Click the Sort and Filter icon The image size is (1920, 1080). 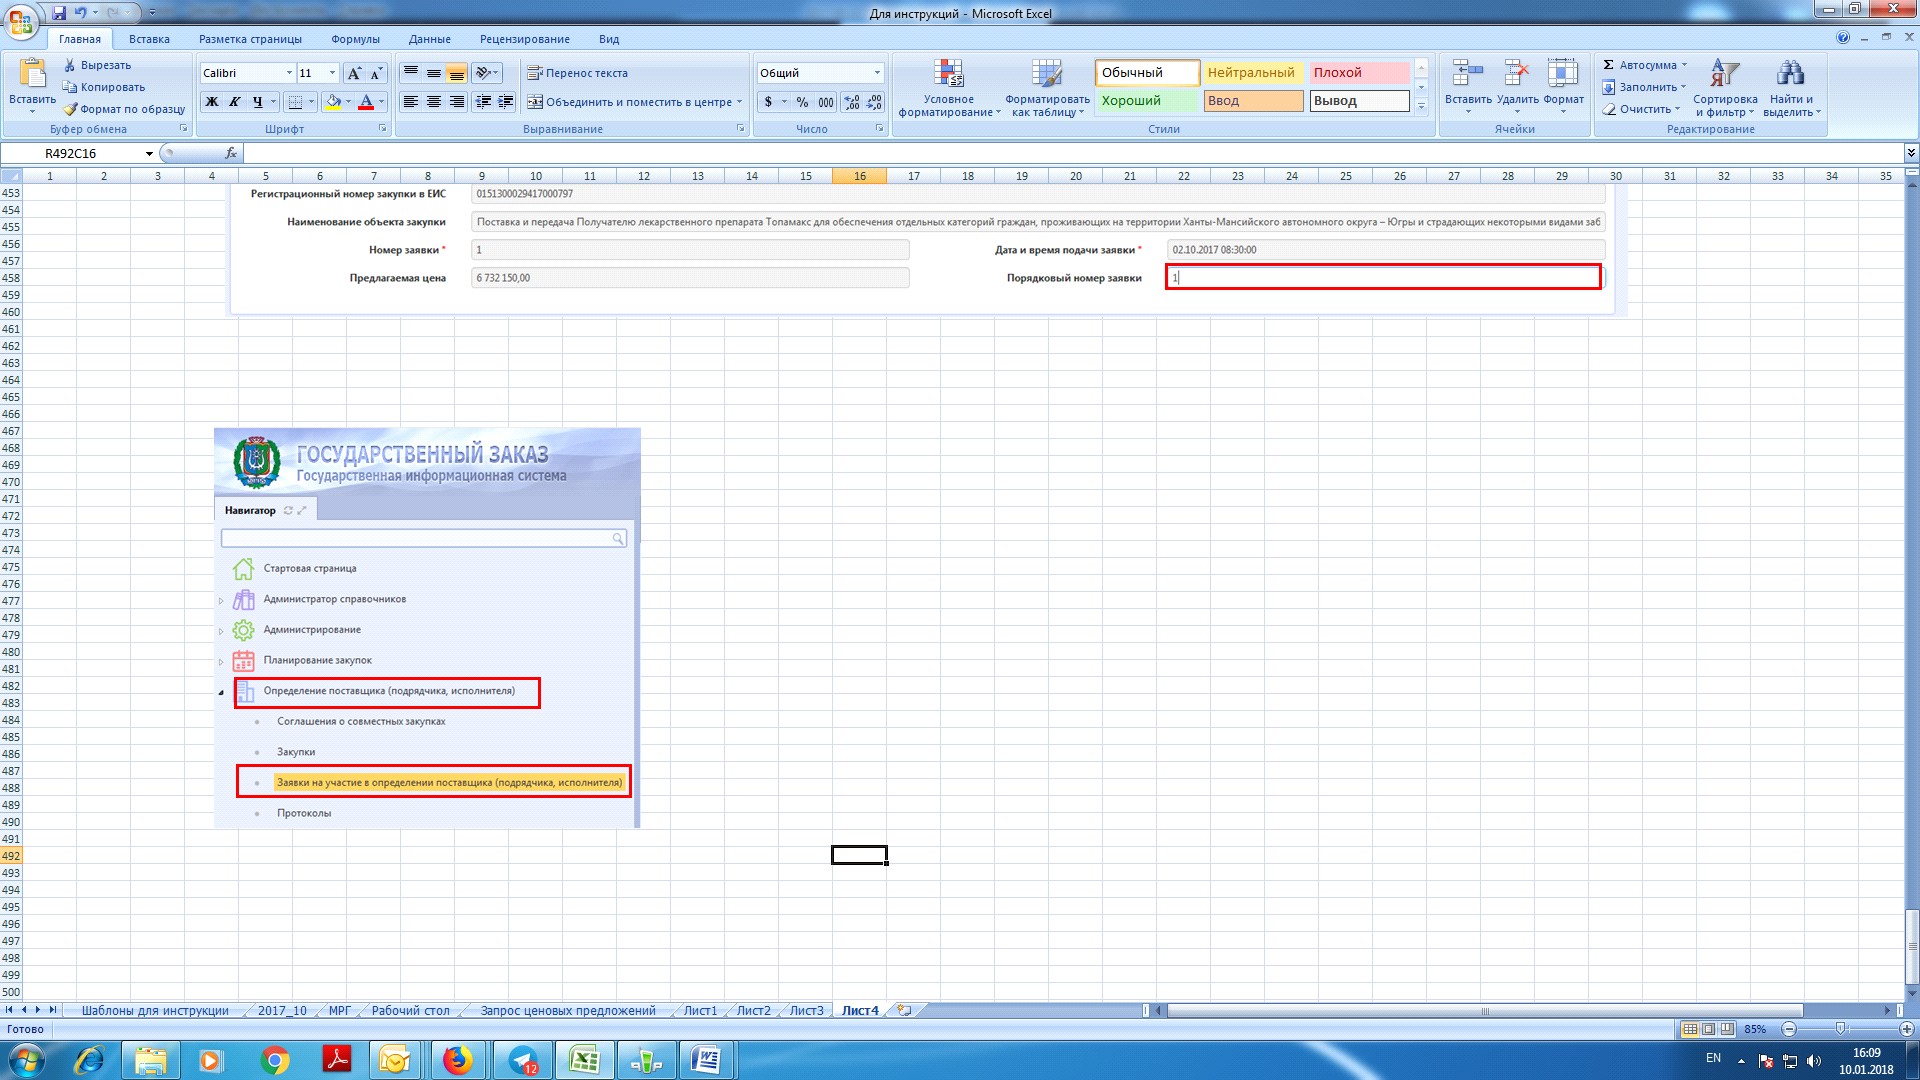[1724, 73]
